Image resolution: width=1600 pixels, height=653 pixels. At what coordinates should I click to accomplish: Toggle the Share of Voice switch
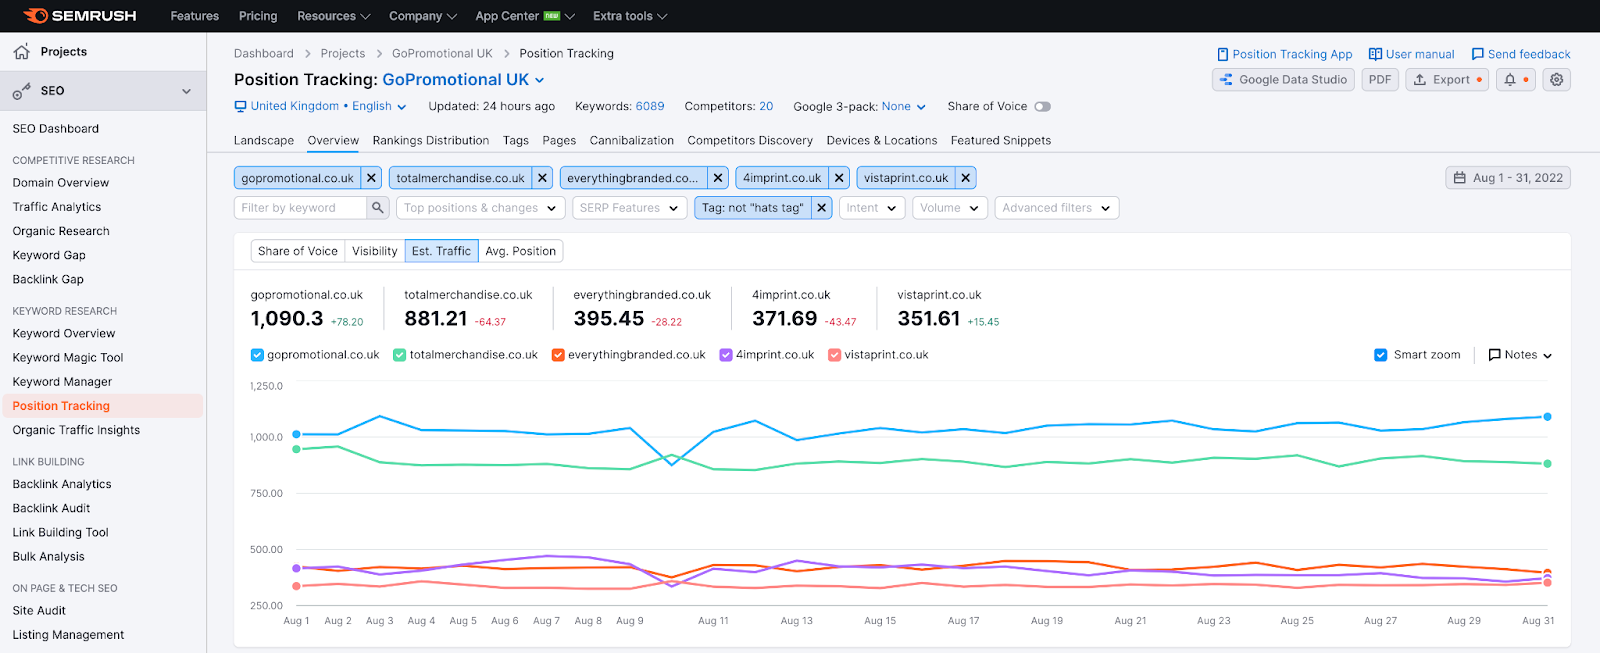coord(1042,107)
